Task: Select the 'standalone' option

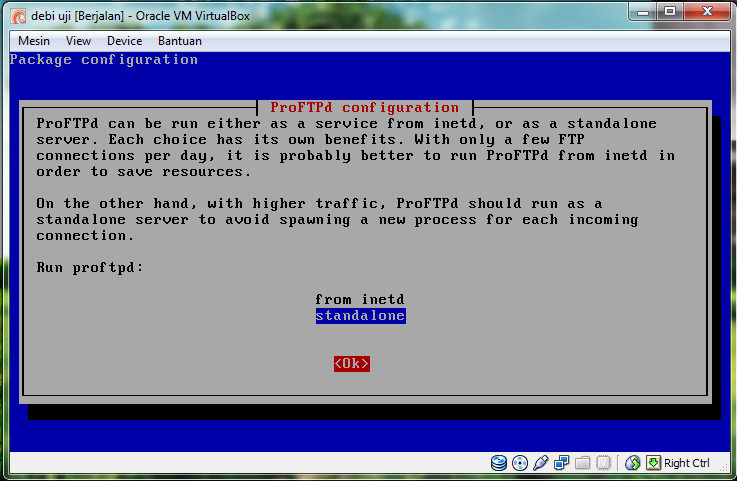Action: click(x=361, y=315)
